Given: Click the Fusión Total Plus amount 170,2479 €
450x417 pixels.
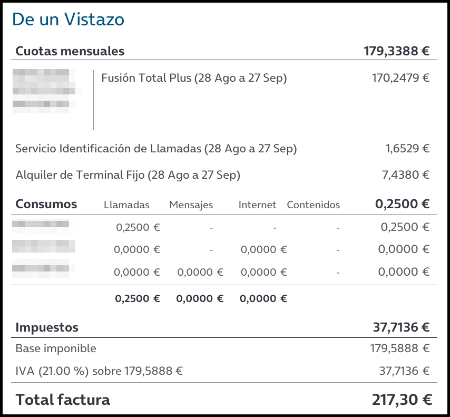Looking at the screenshot, I should (401, 78).
